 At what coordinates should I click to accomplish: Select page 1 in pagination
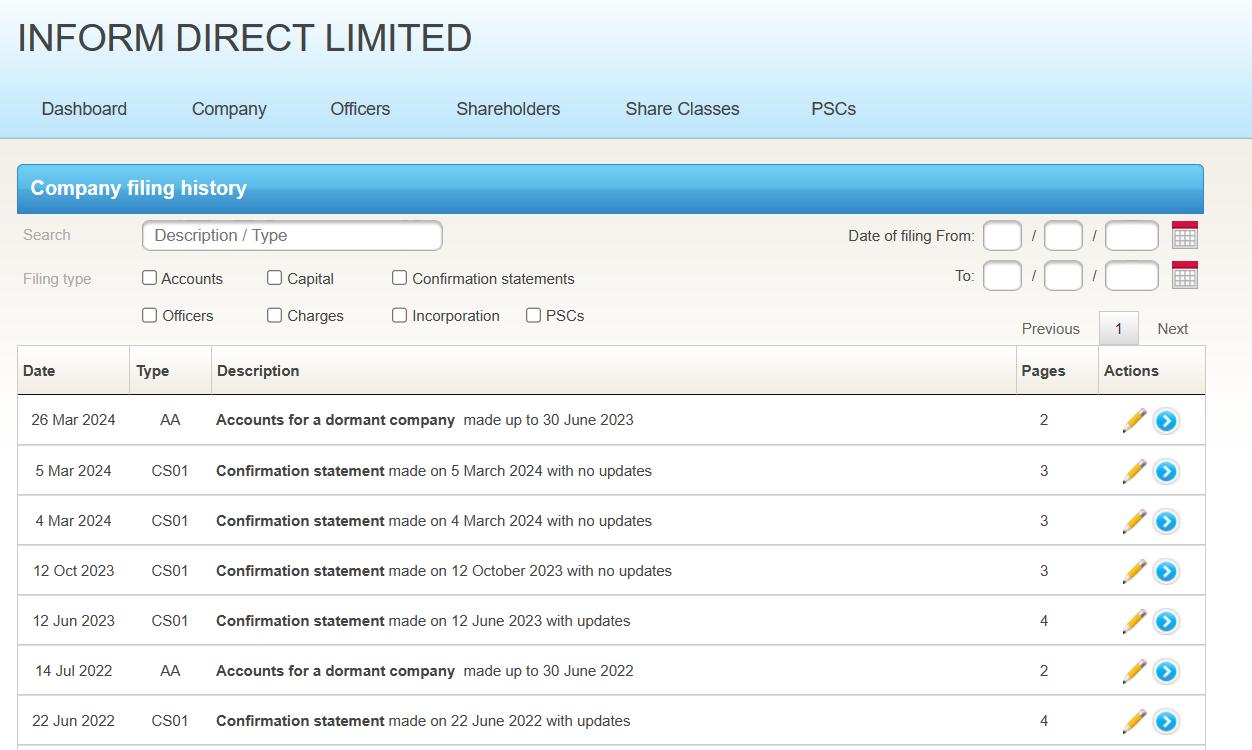pyautogui.click(x=1119, y=329)
